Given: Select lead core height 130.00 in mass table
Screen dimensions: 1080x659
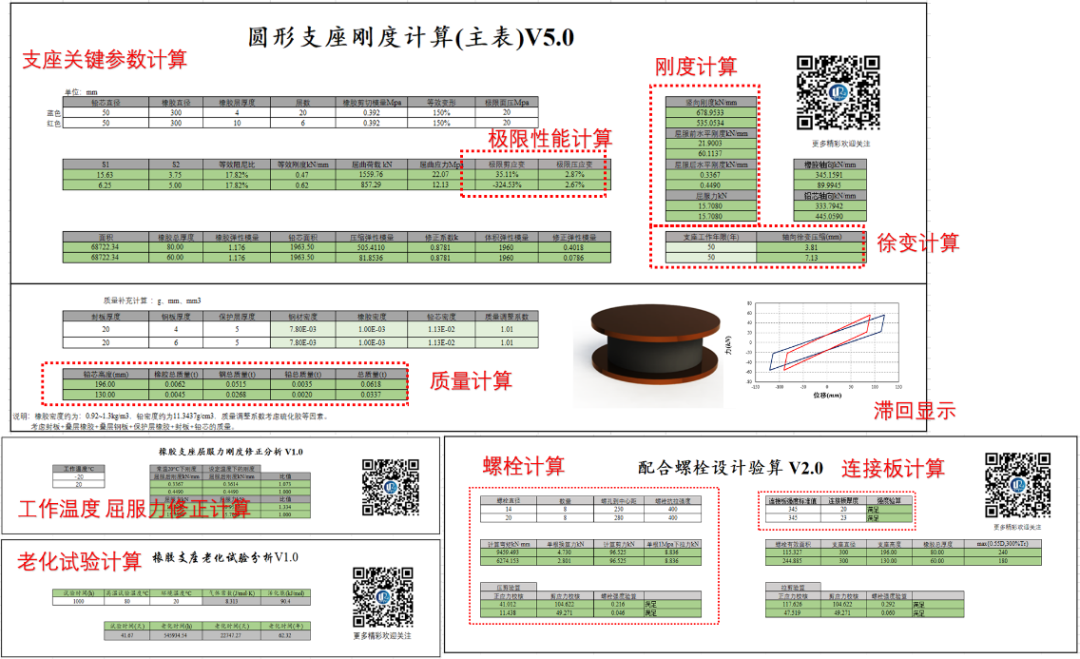Looking at the screenshot, I should coord(105,395).
